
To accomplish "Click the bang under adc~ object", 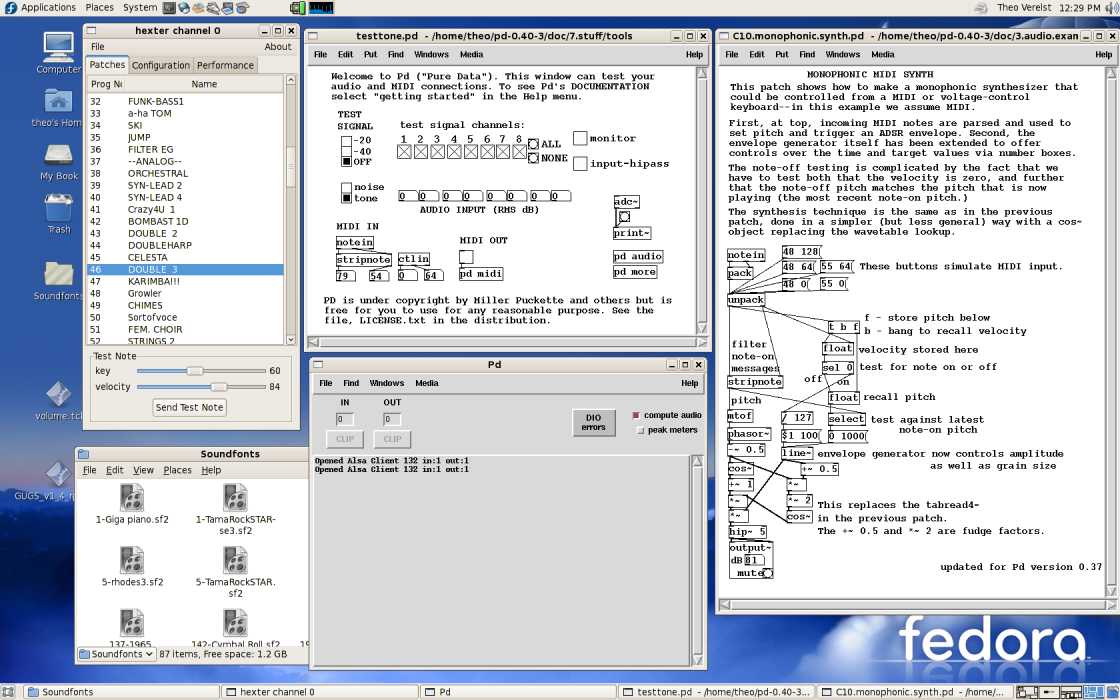I will point(624,216).
